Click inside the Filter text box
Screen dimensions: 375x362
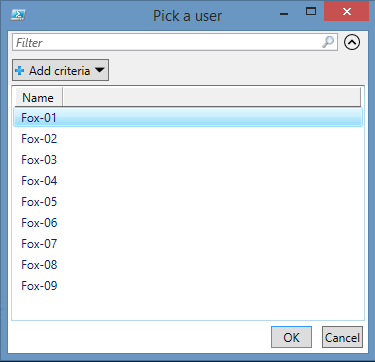pos(175,42)
